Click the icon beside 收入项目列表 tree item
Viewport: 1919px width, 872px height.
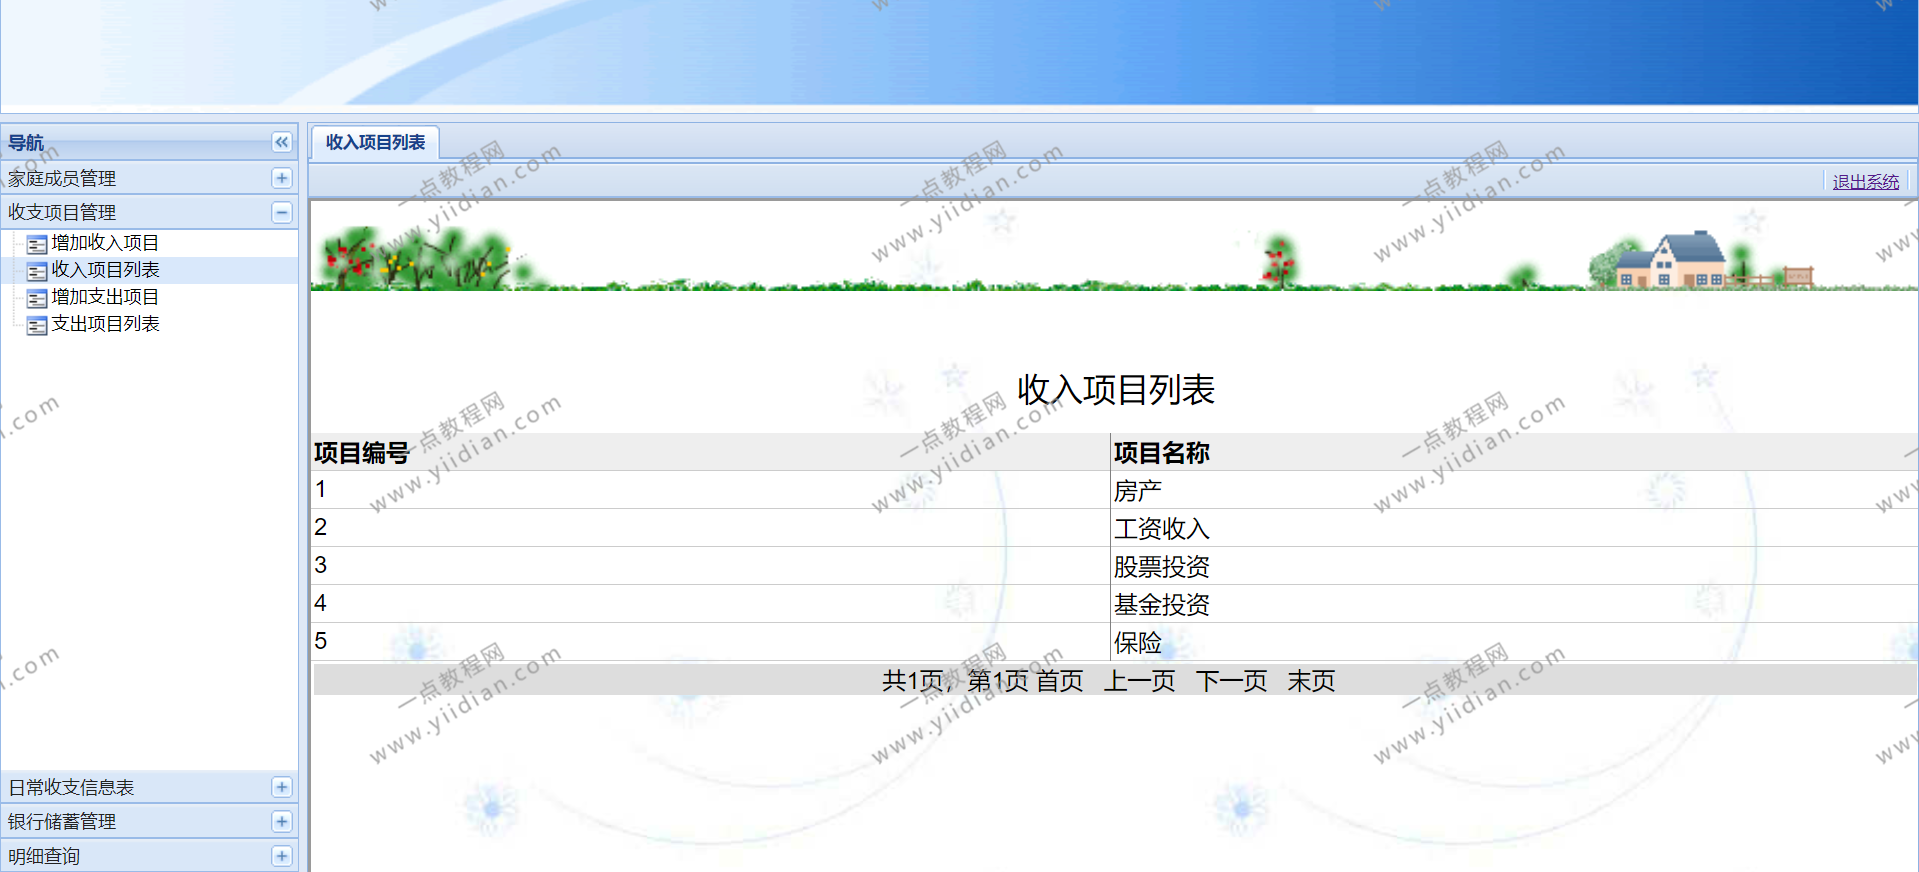tap(37, 271)
